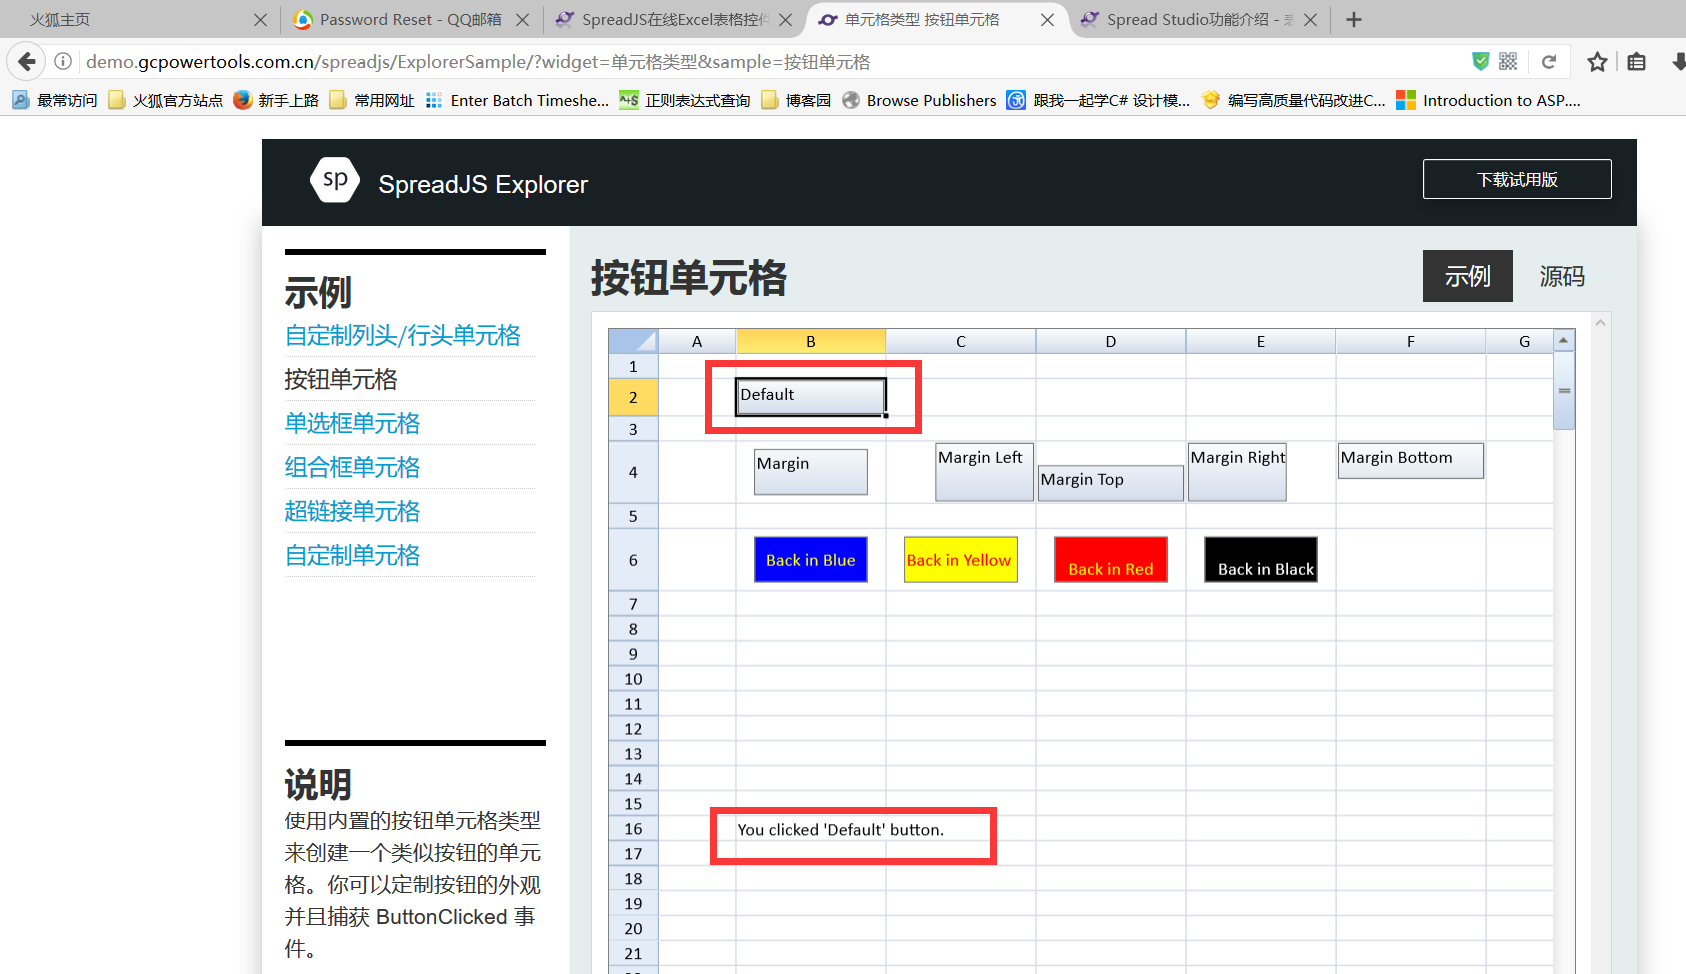Open 按钮单元格 sample in sidebar

341,379
